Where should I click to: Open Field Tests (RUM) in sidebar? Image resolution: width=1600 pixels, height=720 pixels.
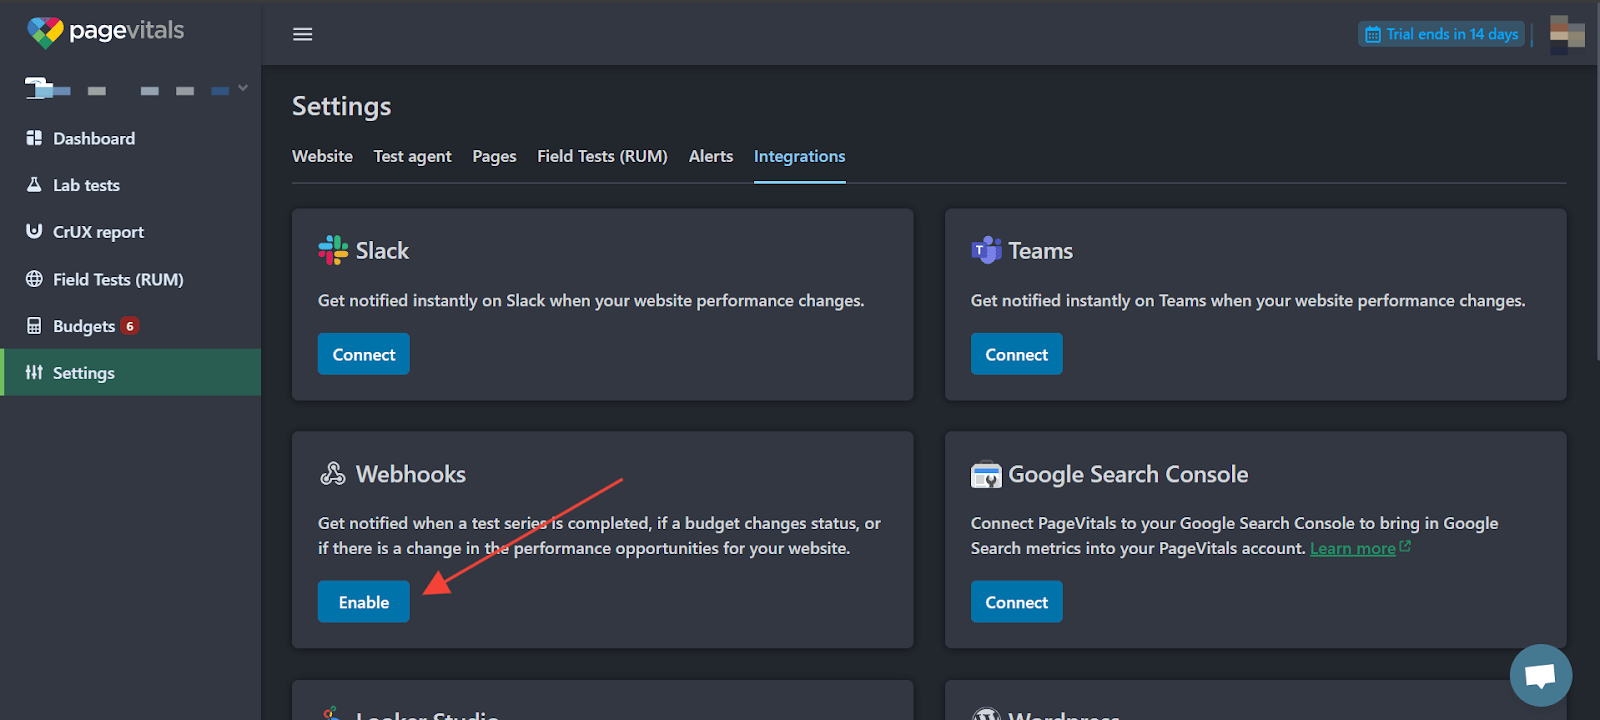(x=130, y=279)
